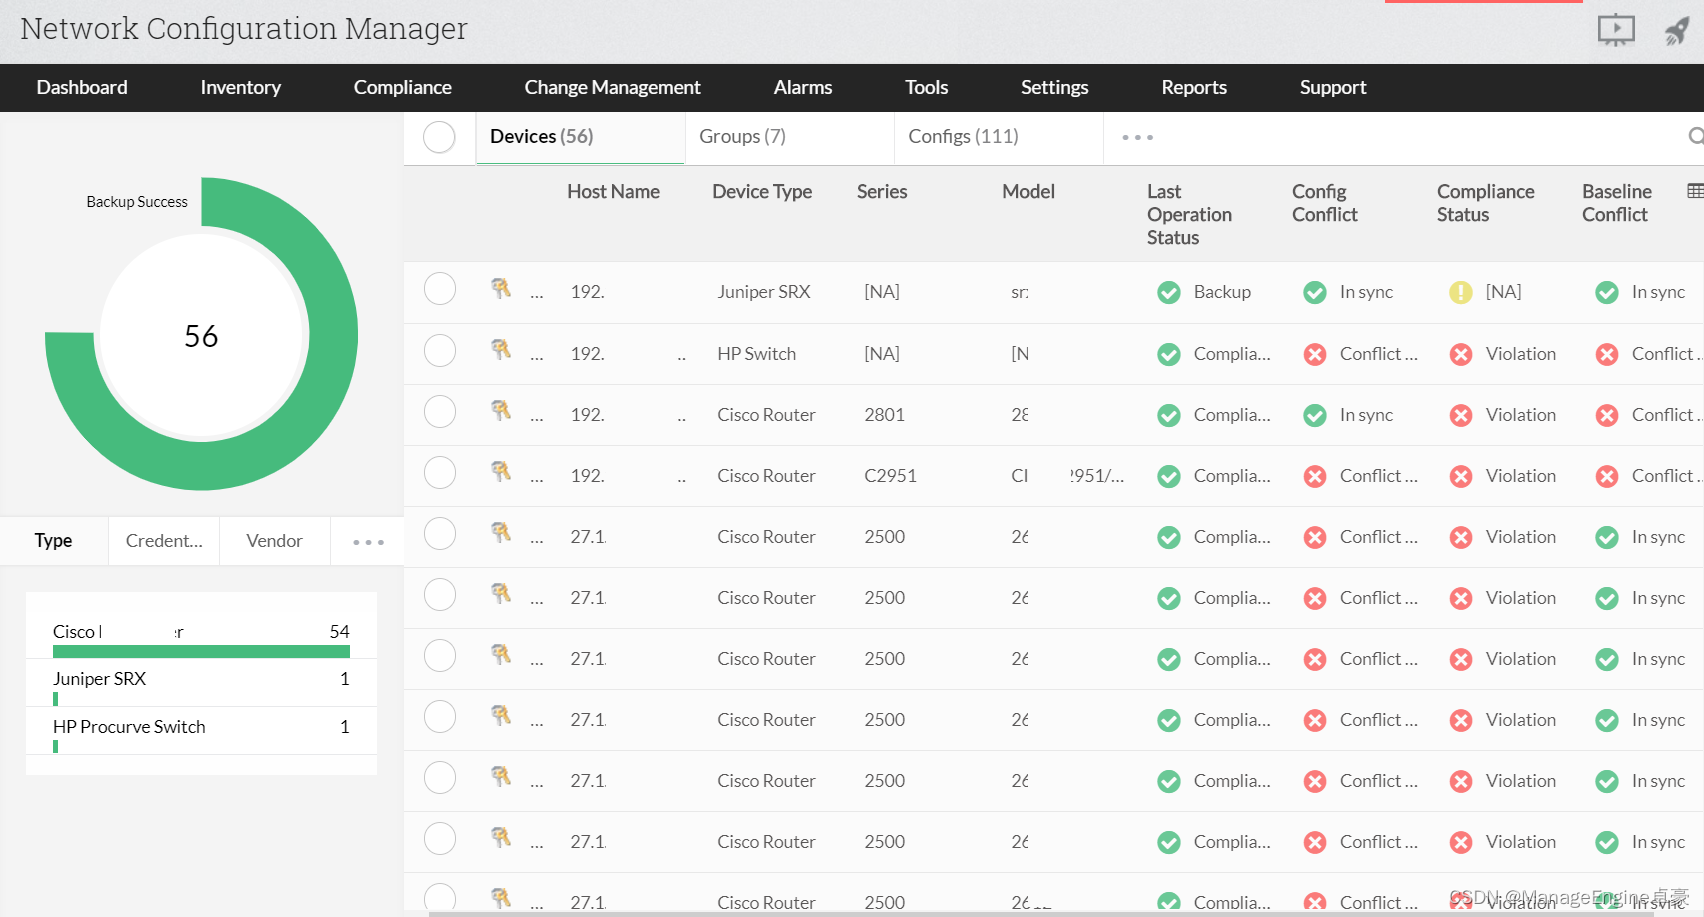The image size is (1704, 917).
Task: Click red Violation icon in HP Switch row
Action: click(1461, 354)
